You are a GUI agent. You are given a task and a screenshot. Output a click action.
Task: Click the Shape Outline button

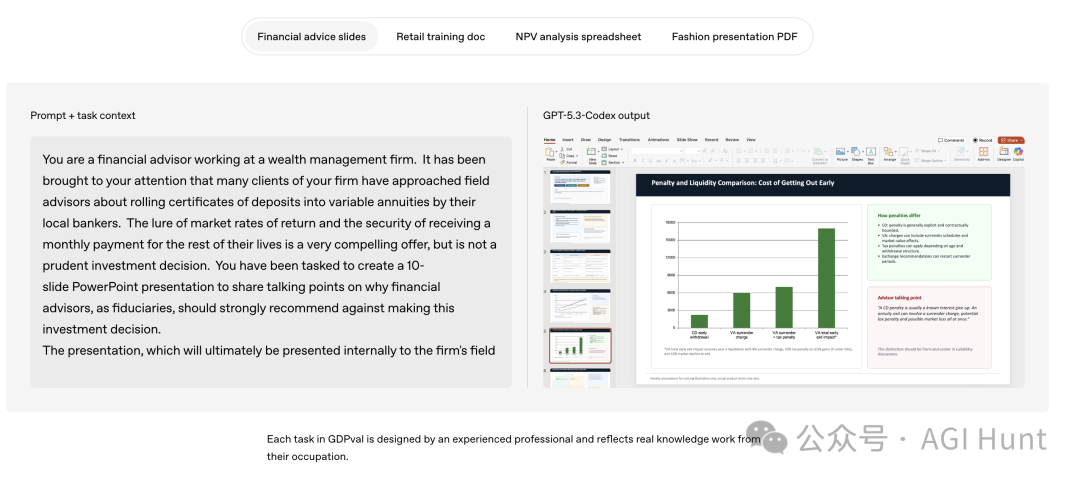[x=930, y=160]
